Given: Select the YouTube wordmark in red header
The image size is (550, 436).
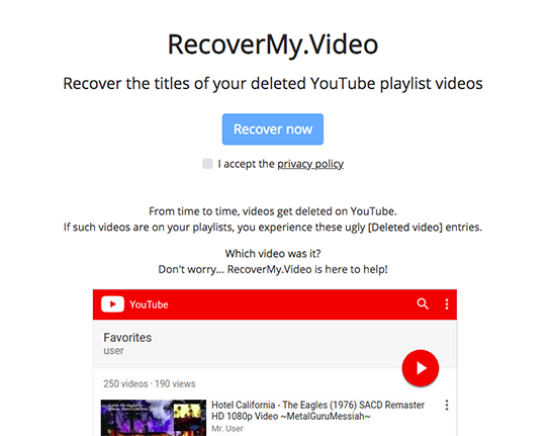Looking at the screenshot, I should [149, 304].
